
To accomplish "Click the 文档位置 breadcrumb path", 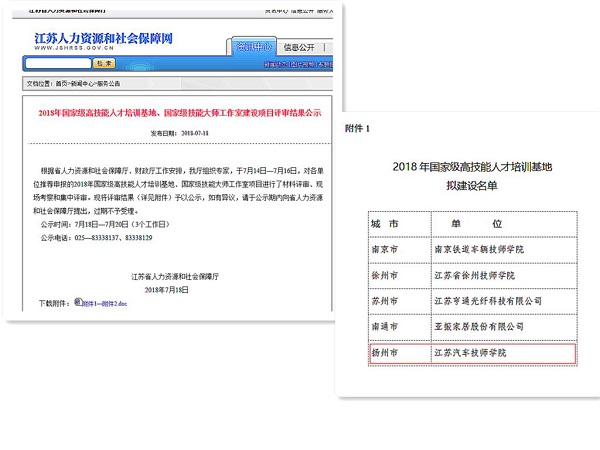I will pos(73,83).
